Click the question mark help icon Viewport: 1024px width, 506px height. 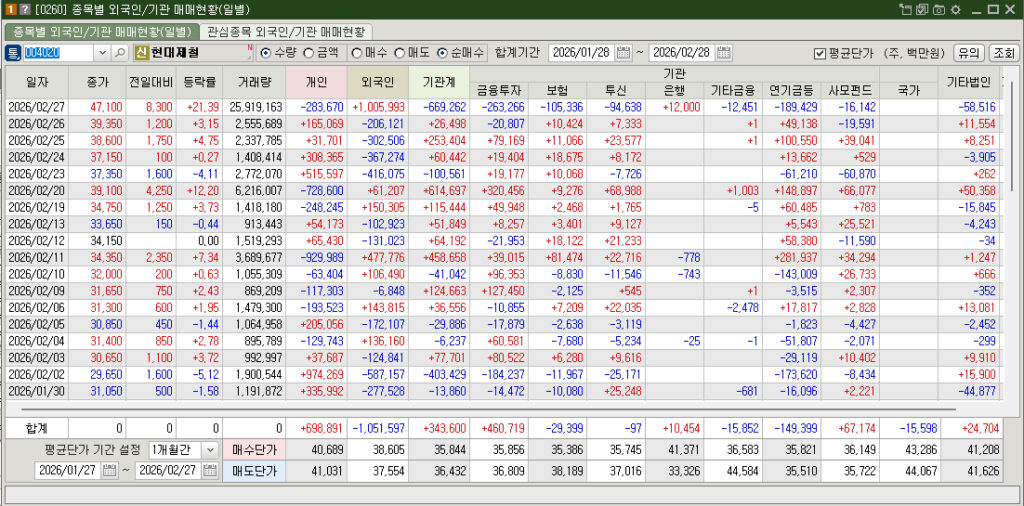coord(24,9)
